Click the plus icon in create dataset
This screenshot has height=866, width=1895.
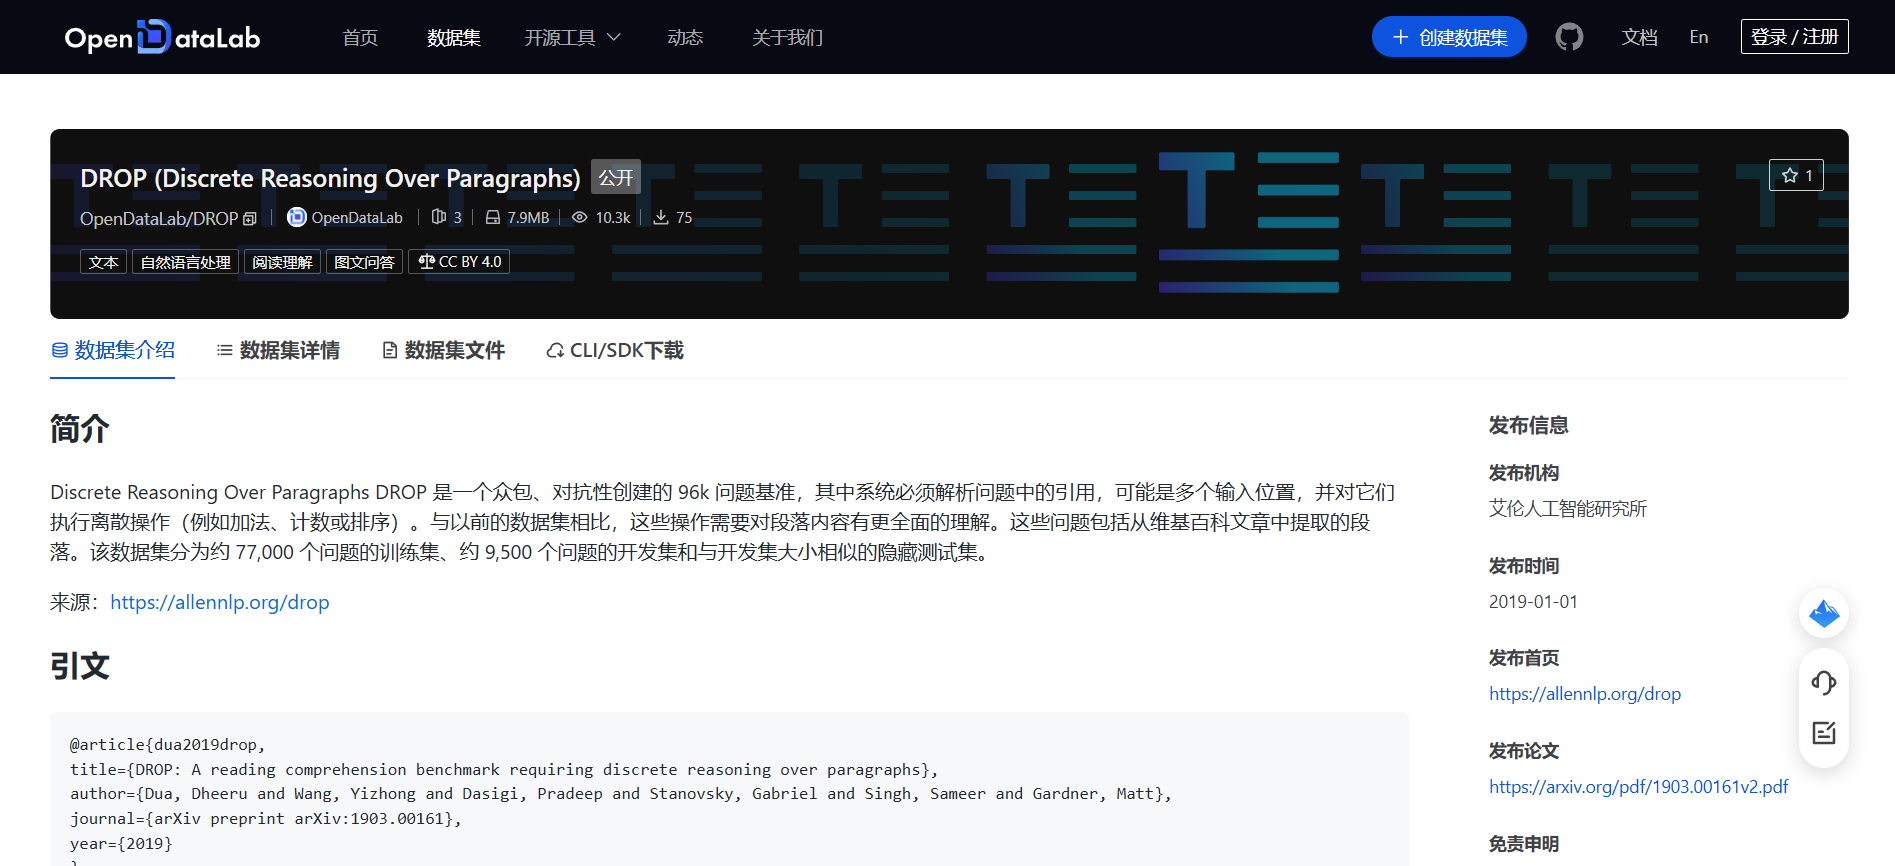(x=1400, y=37)
